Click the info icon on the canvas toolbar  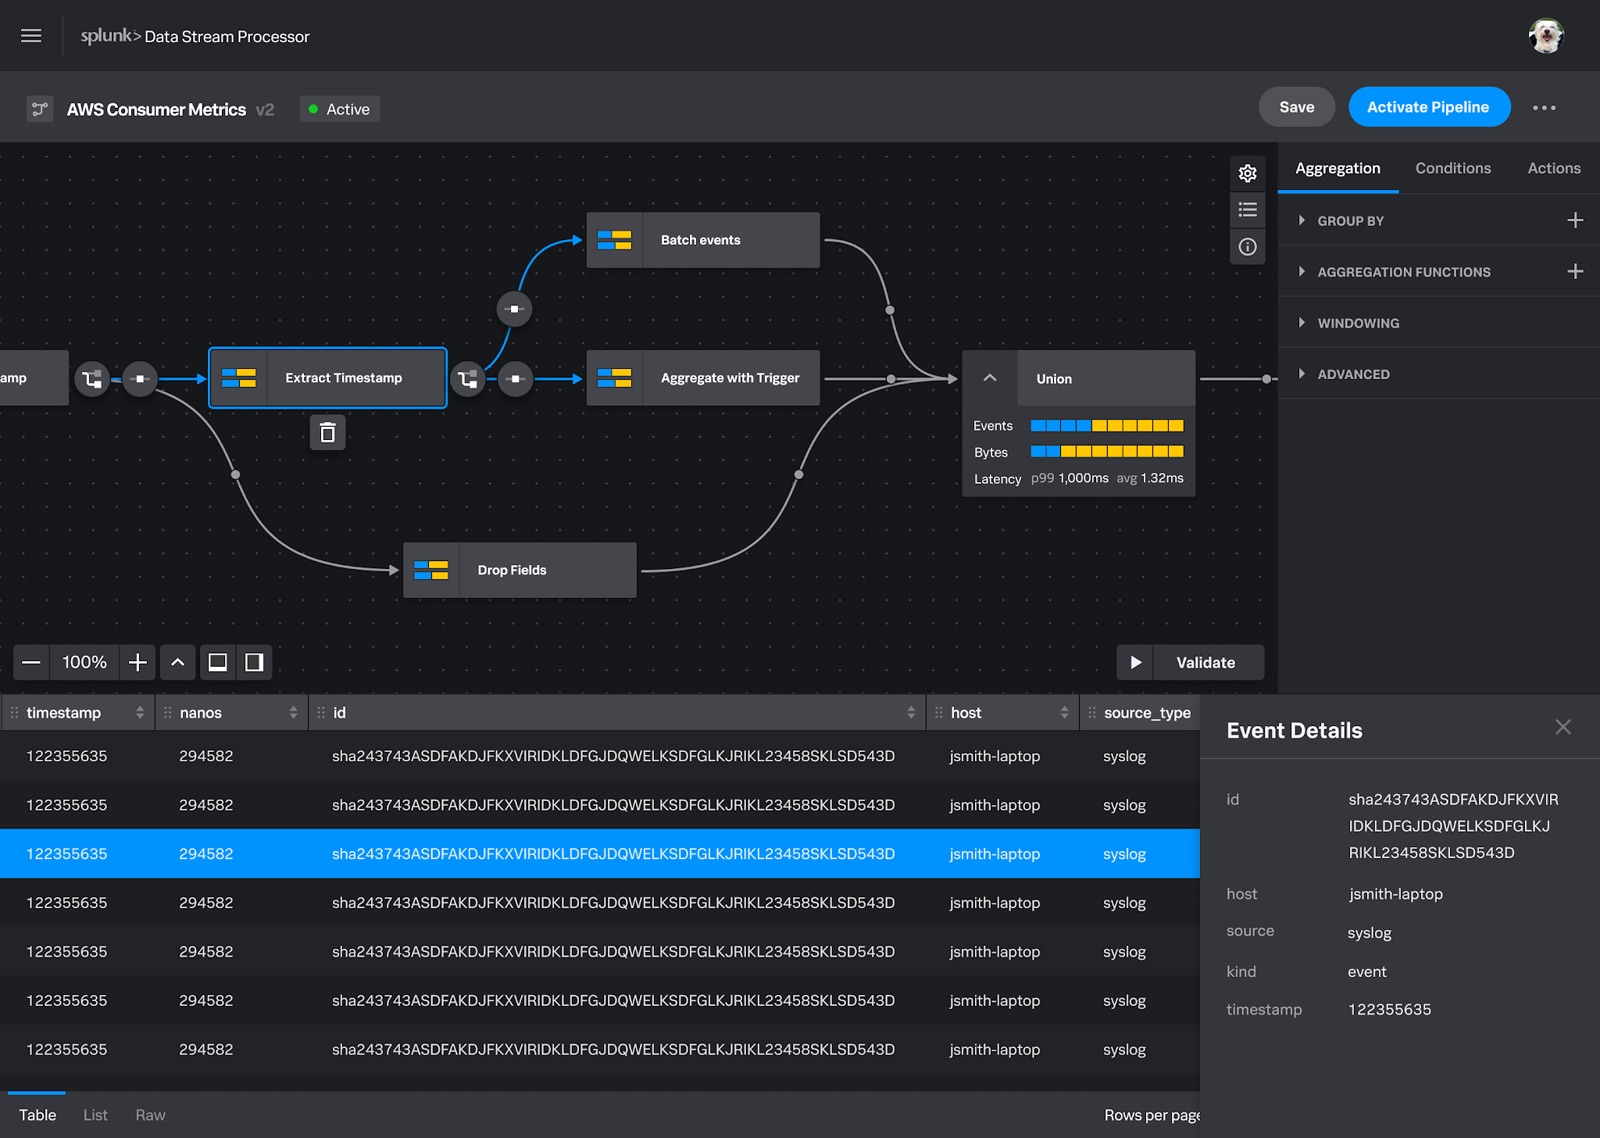pyautogui.click(x=1247, y=247)
